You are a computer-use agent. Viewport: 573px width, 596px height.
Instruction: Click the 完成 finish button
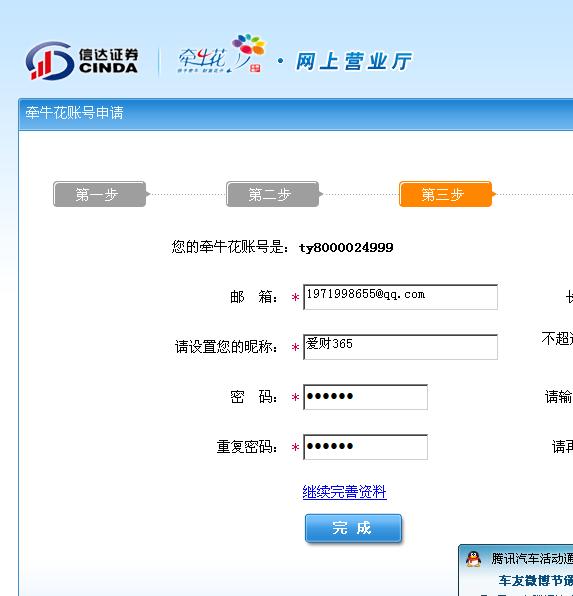(353, 528)
